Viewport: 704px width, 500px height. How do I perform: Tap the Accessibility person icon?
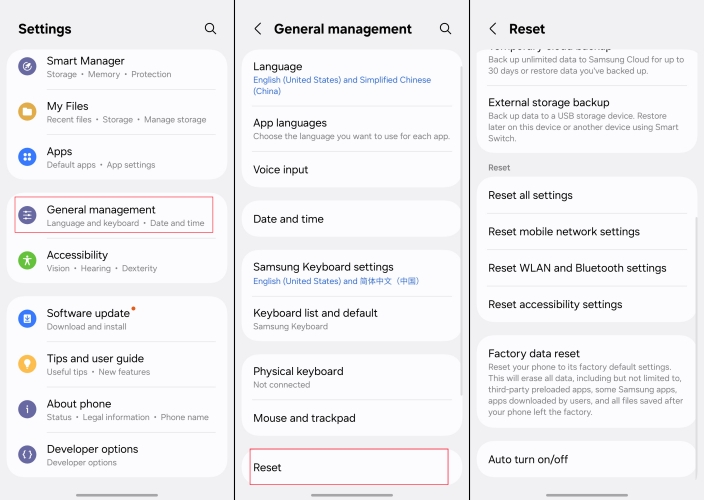pyautogui.click(x=28, y=261)
